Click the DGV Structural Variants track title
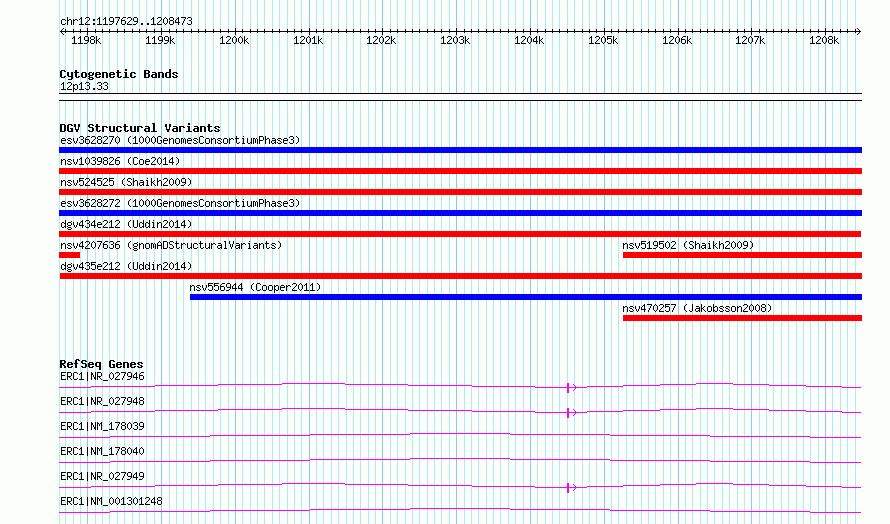The height and width of the screenshot is (524, 890). [x=140, y=128]
